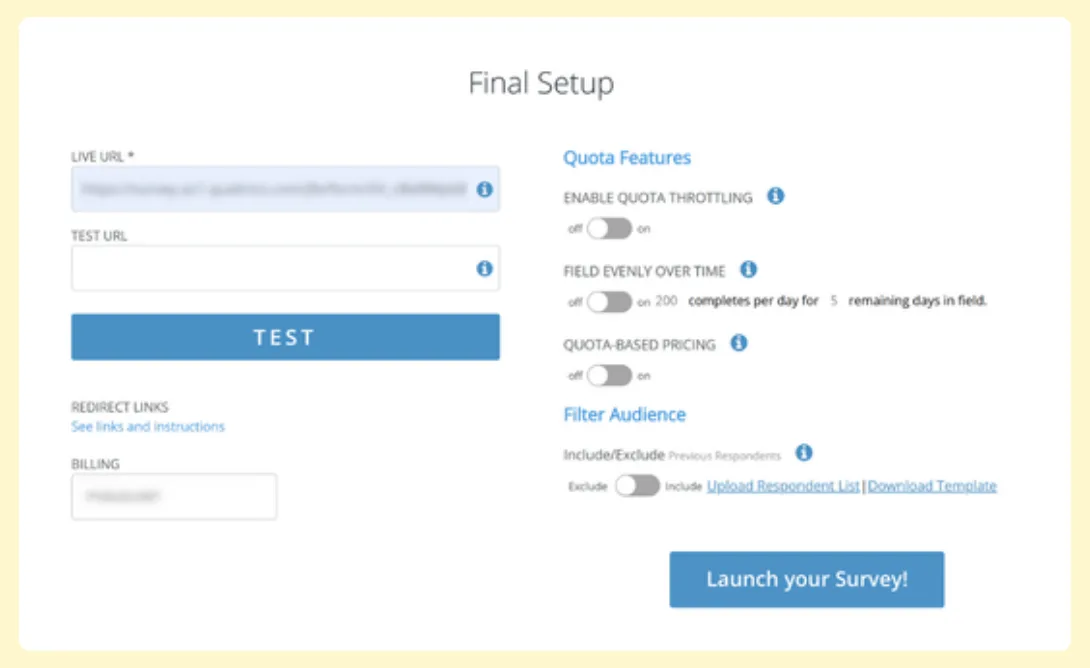Screen dimensions: 1090x668
Task: Click the info icon inside the Test URL field
Action: coord(486,267)
